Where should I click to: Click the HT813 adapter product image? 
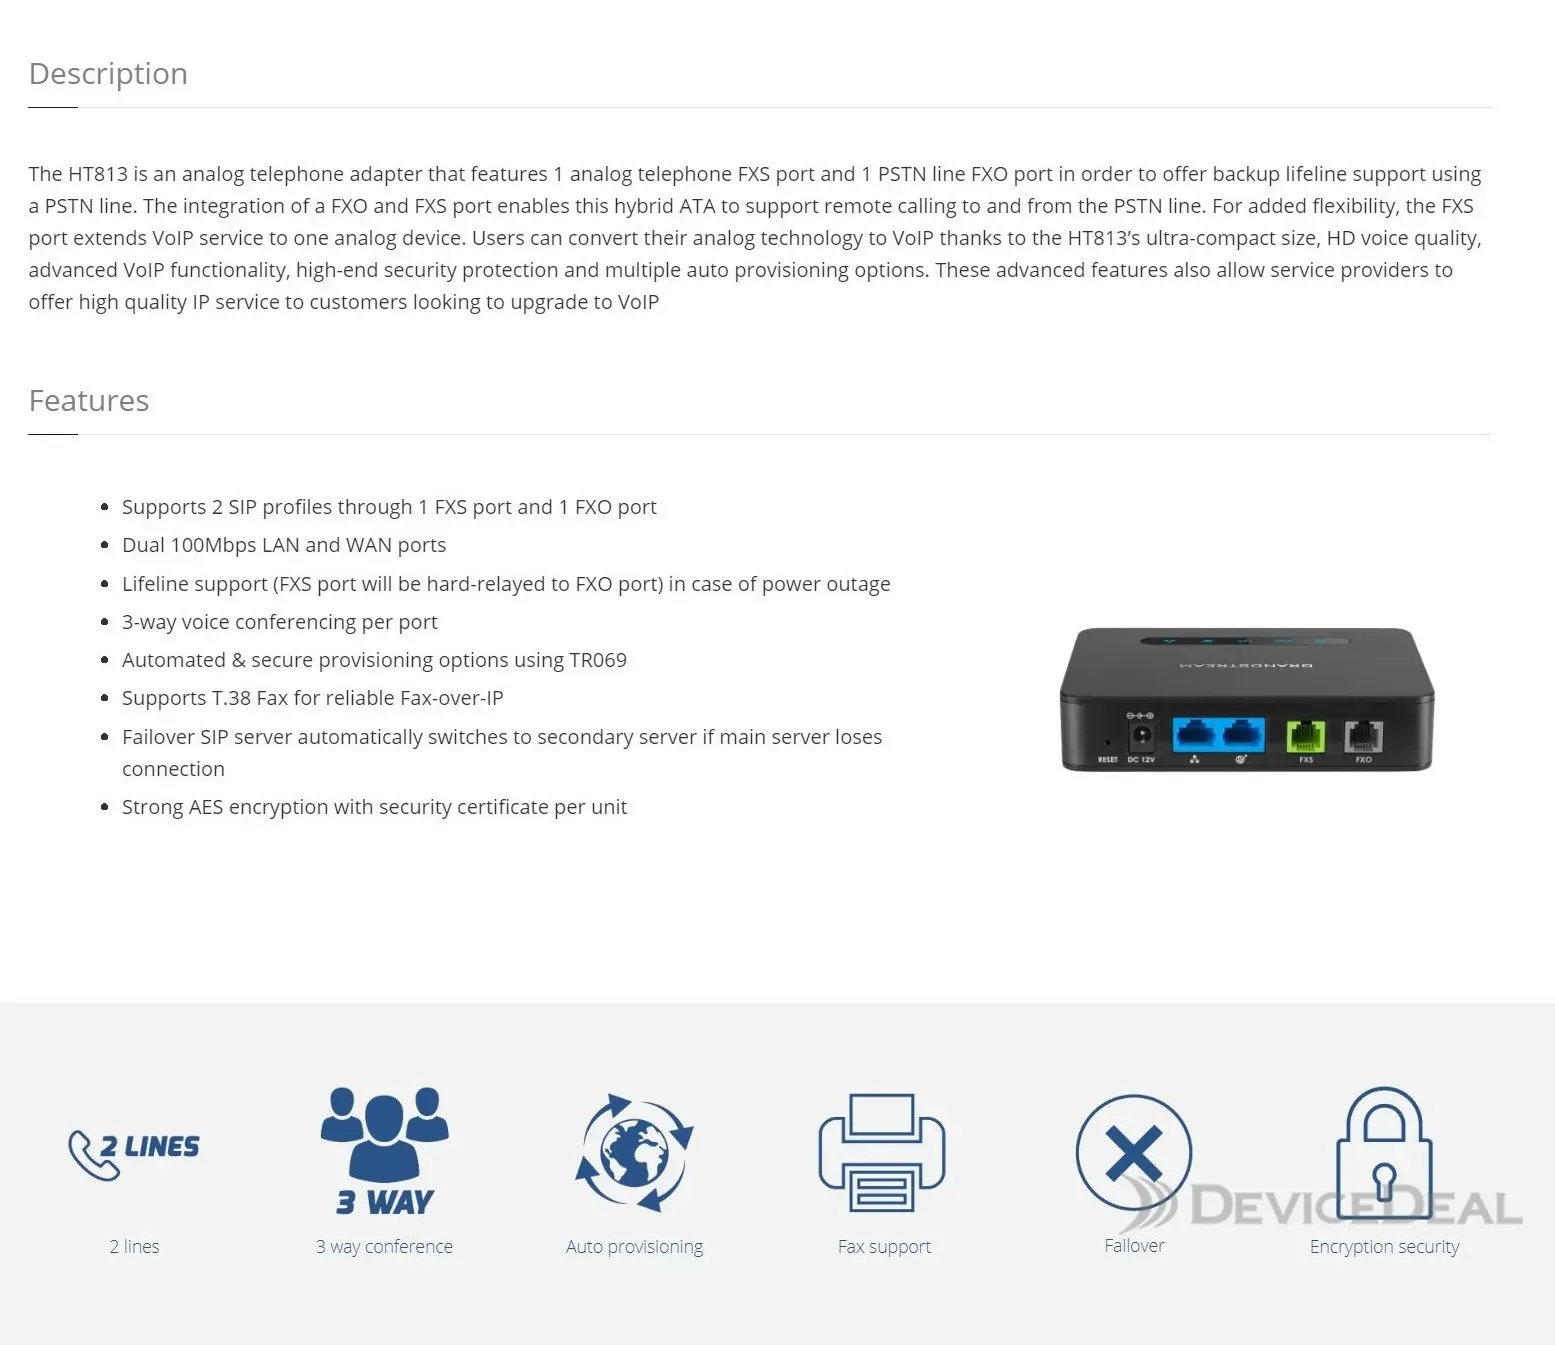(1247, 699)
